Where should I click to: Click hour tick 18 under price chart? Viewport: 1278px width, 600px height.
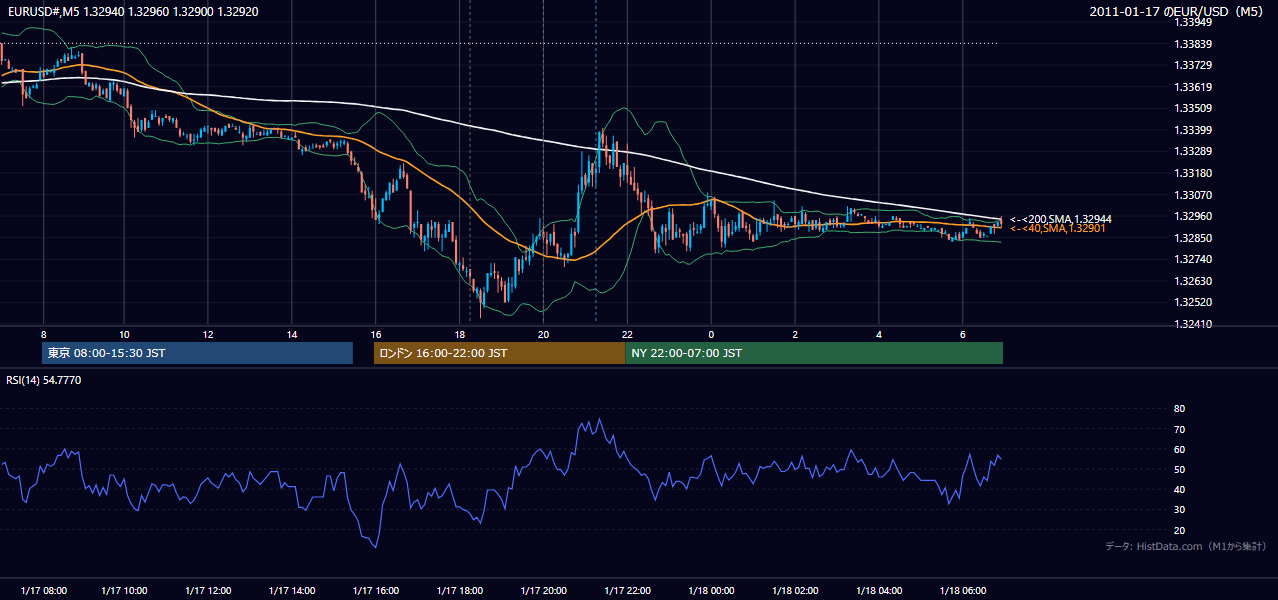point(460,334)
